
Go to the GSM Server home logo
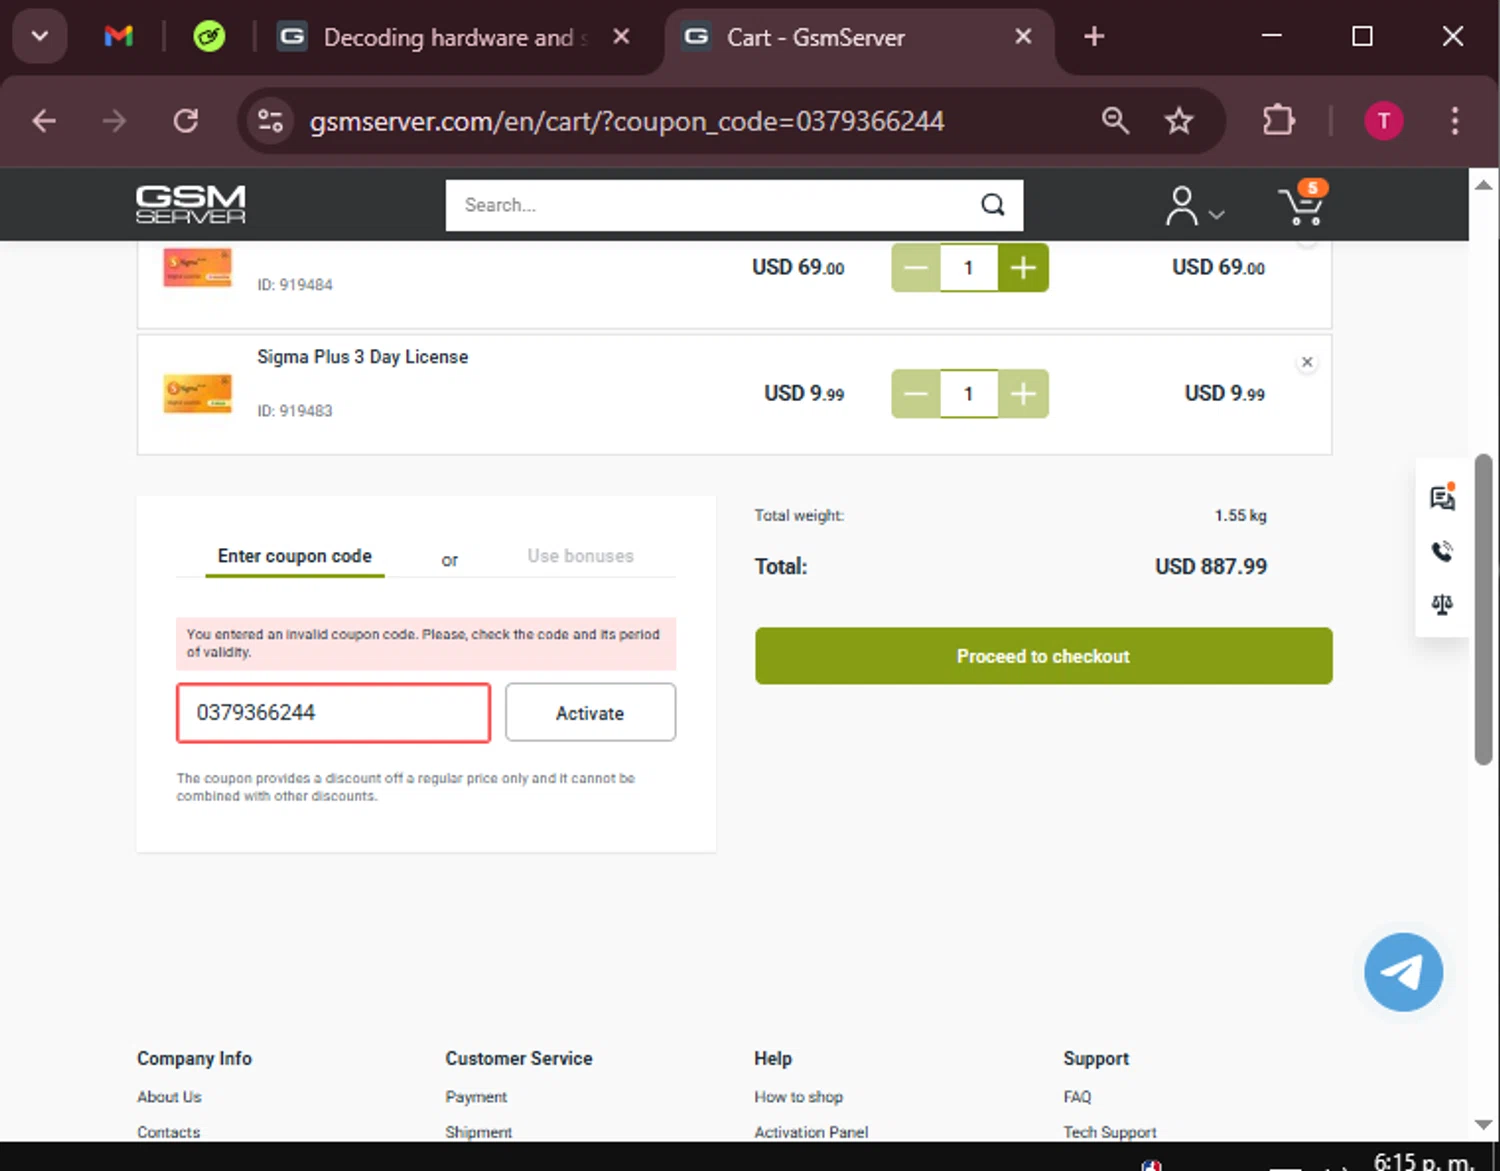(x=191, y=205)
